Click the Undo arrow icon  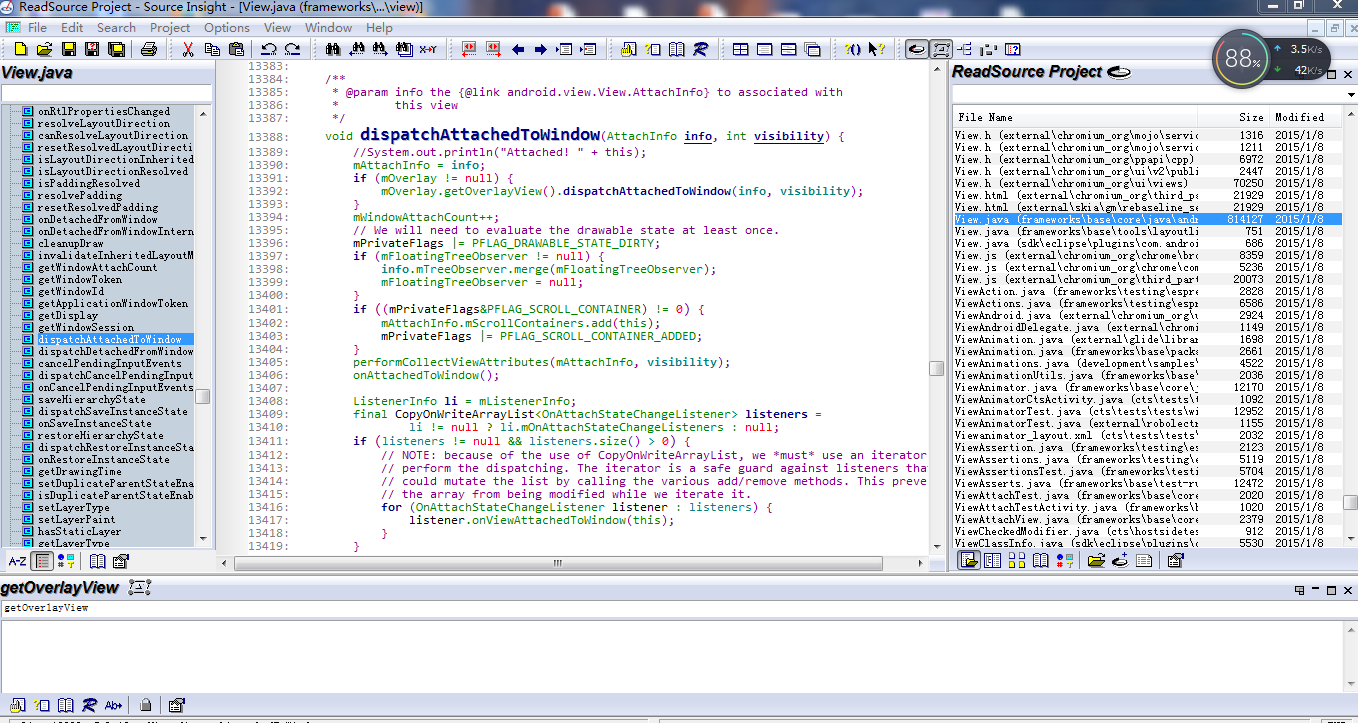(x=268, y=49)
